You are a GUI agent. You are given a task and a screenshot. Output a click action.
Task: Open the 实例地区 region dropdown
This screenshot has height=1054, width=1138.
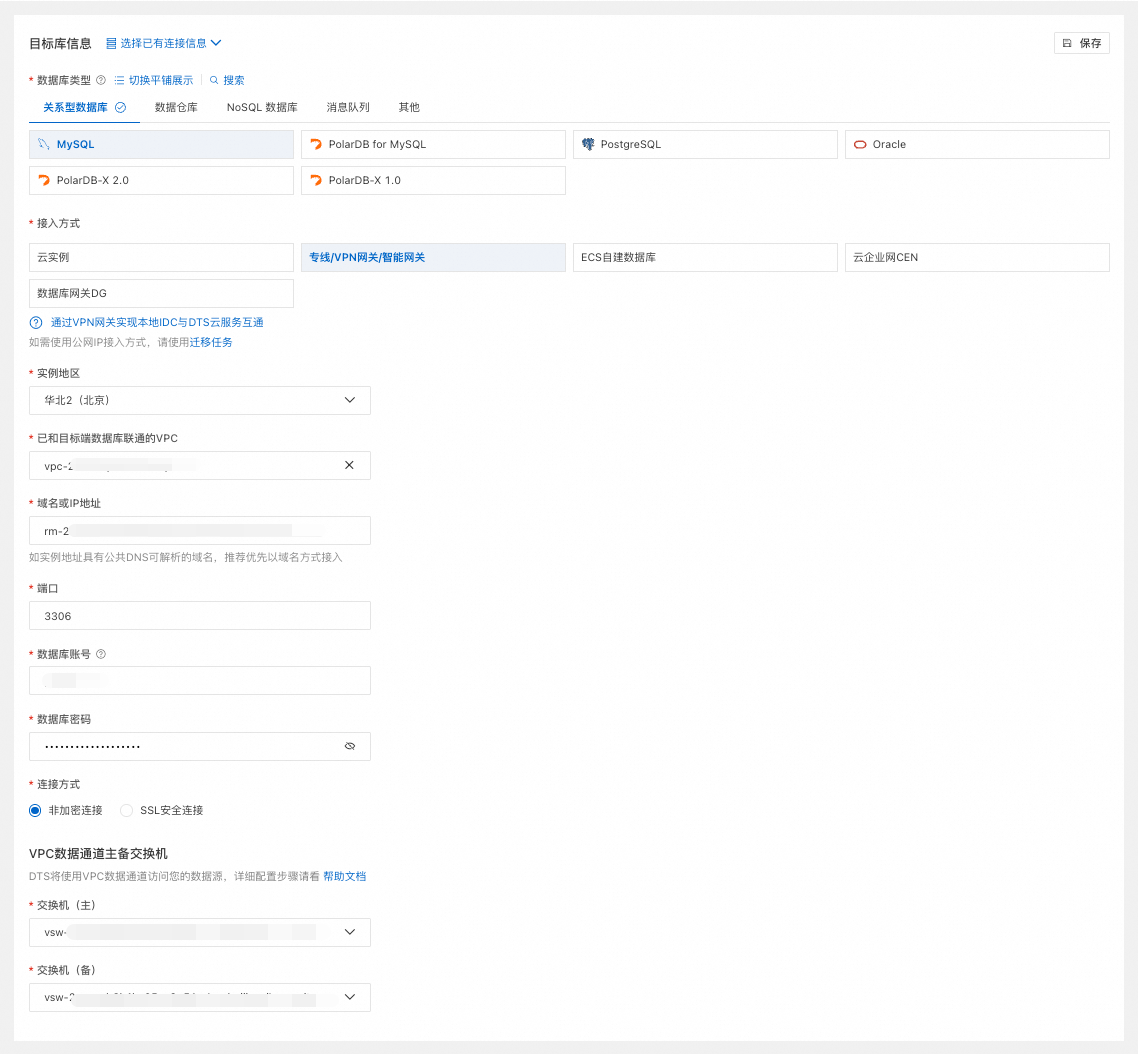(200, 401)
